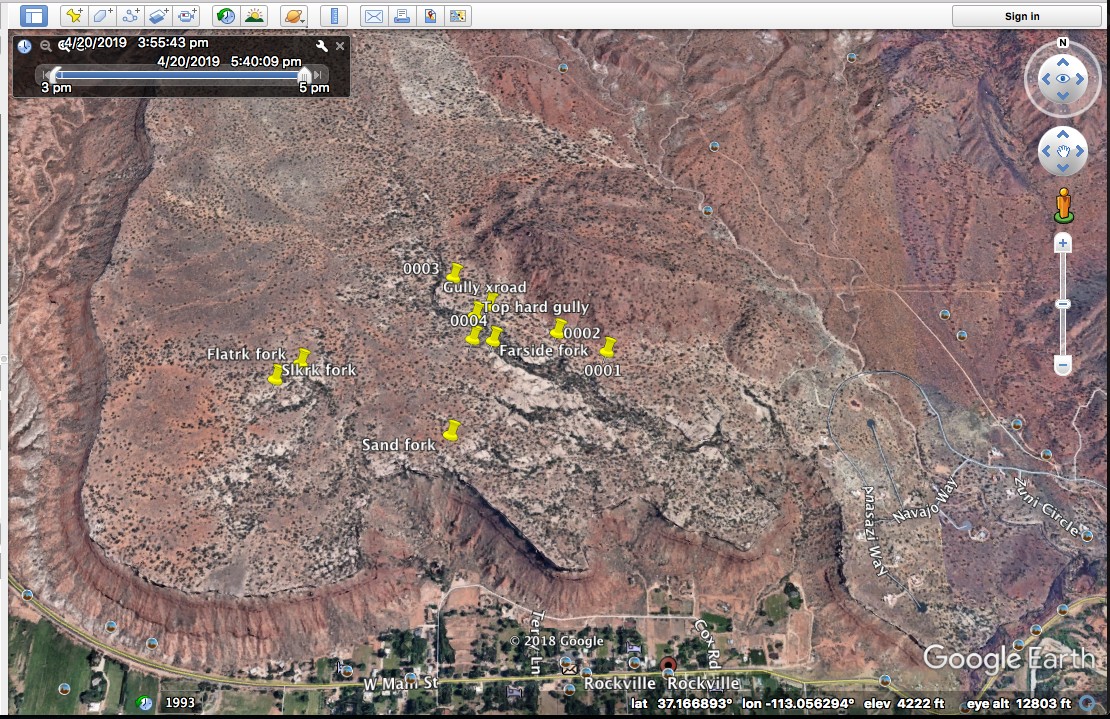
Task: Click the Add Image Overlay icon
Action: [x=159, y=16]
